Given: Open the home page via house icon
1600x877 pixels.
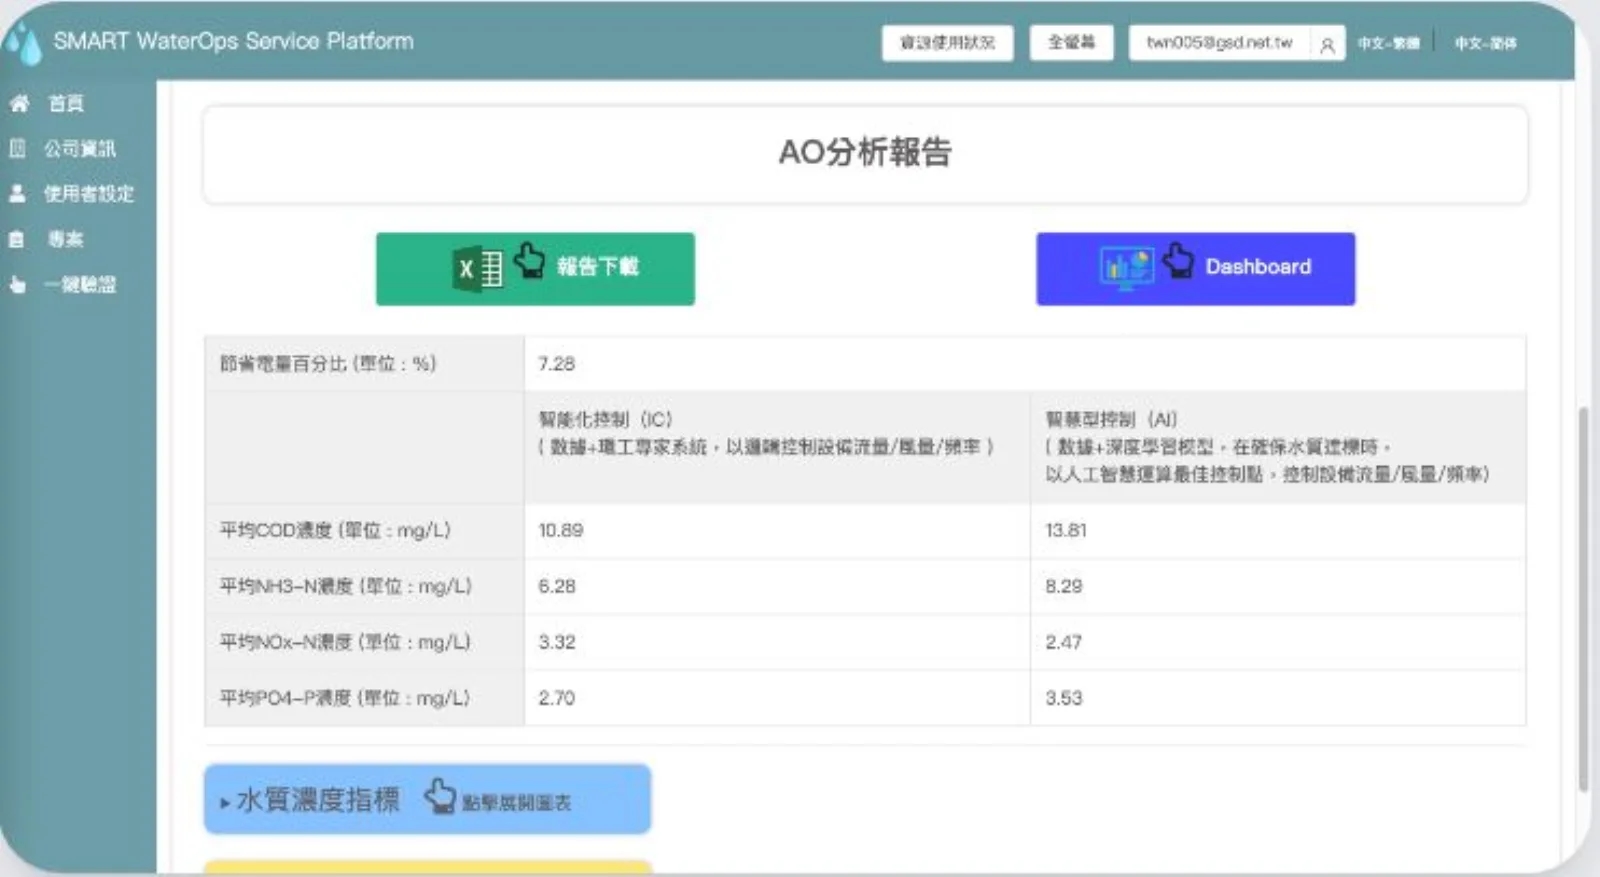Looking at the screenshot, I should click(x=19, y=103).
